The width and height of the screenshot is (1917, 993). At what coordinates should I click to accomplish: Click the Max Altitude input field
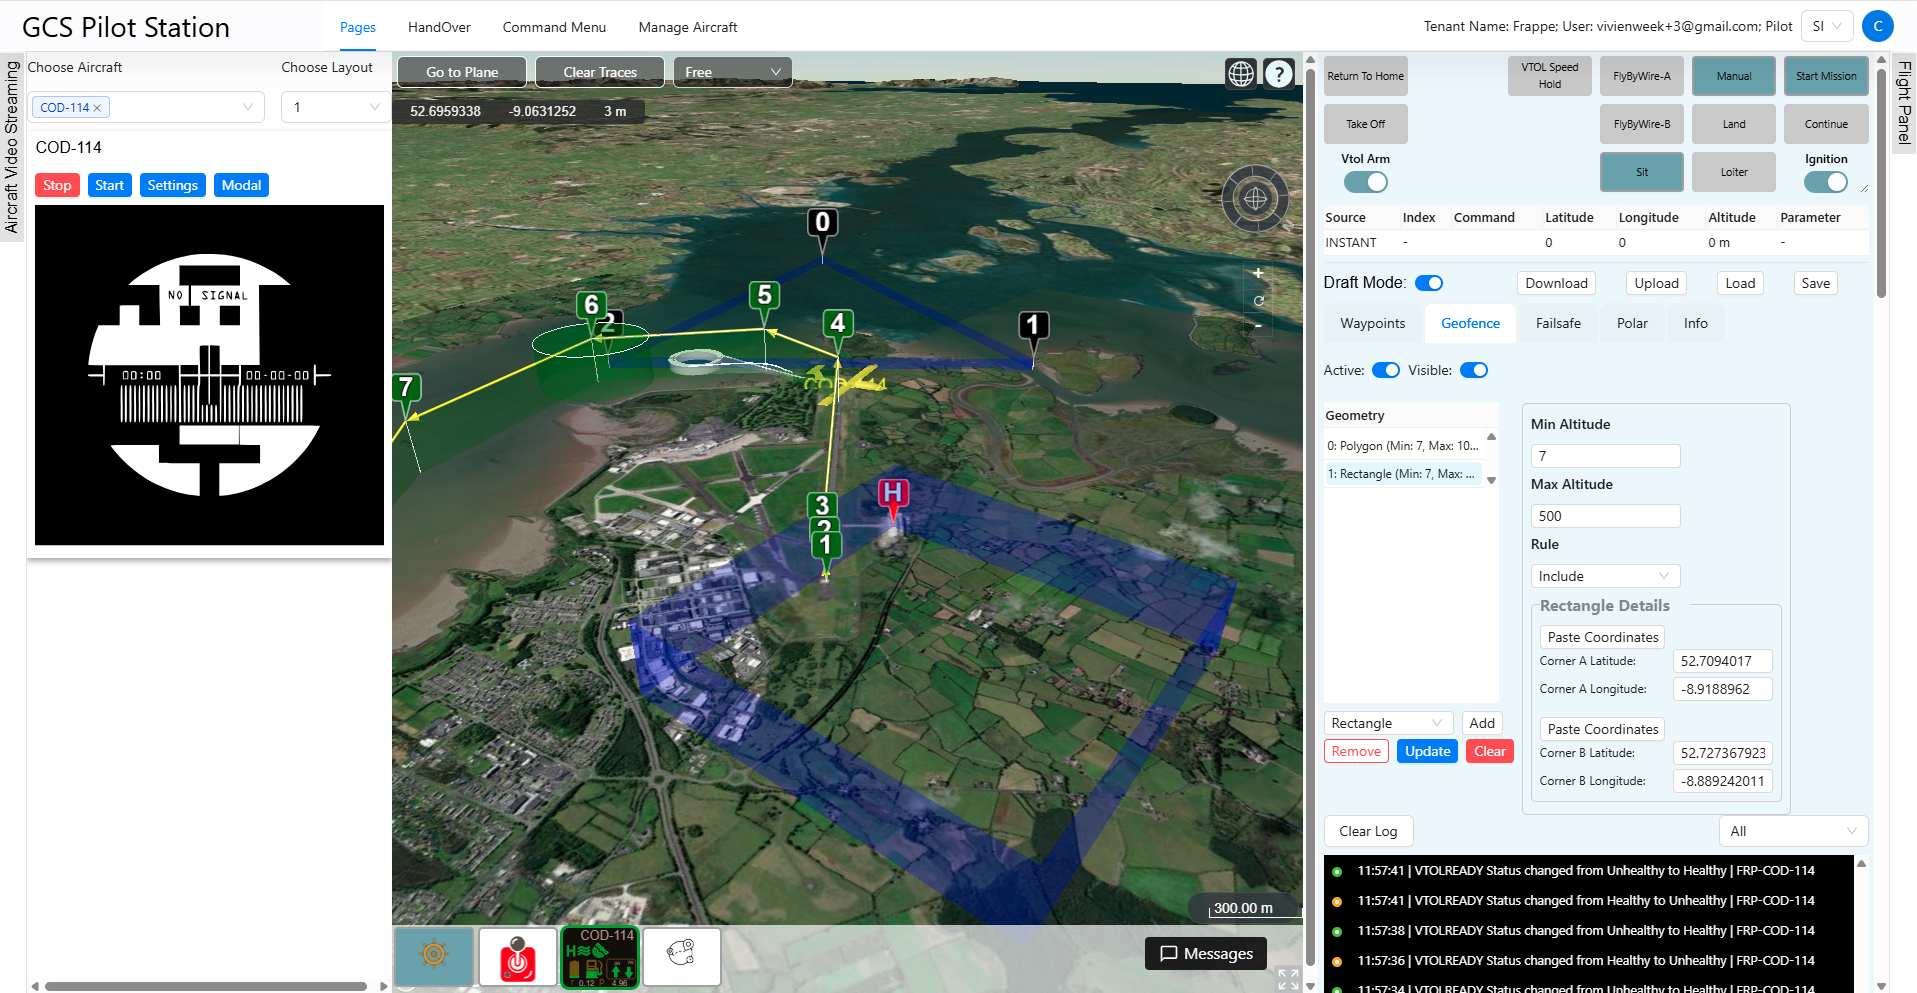pyautogui.click(x=1604, y=516)
